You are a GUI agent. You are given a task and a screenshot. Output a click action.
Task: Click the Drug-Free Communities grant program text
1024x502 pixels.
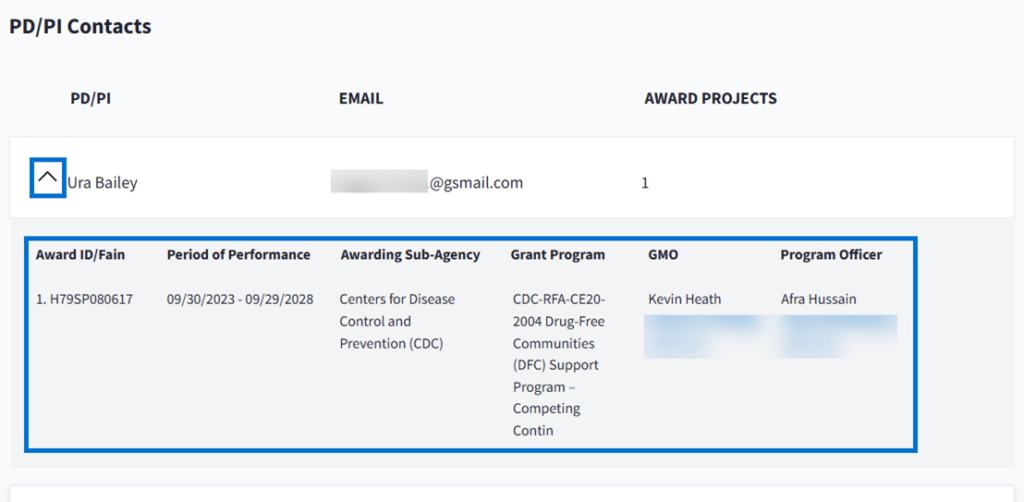point(559,354)
